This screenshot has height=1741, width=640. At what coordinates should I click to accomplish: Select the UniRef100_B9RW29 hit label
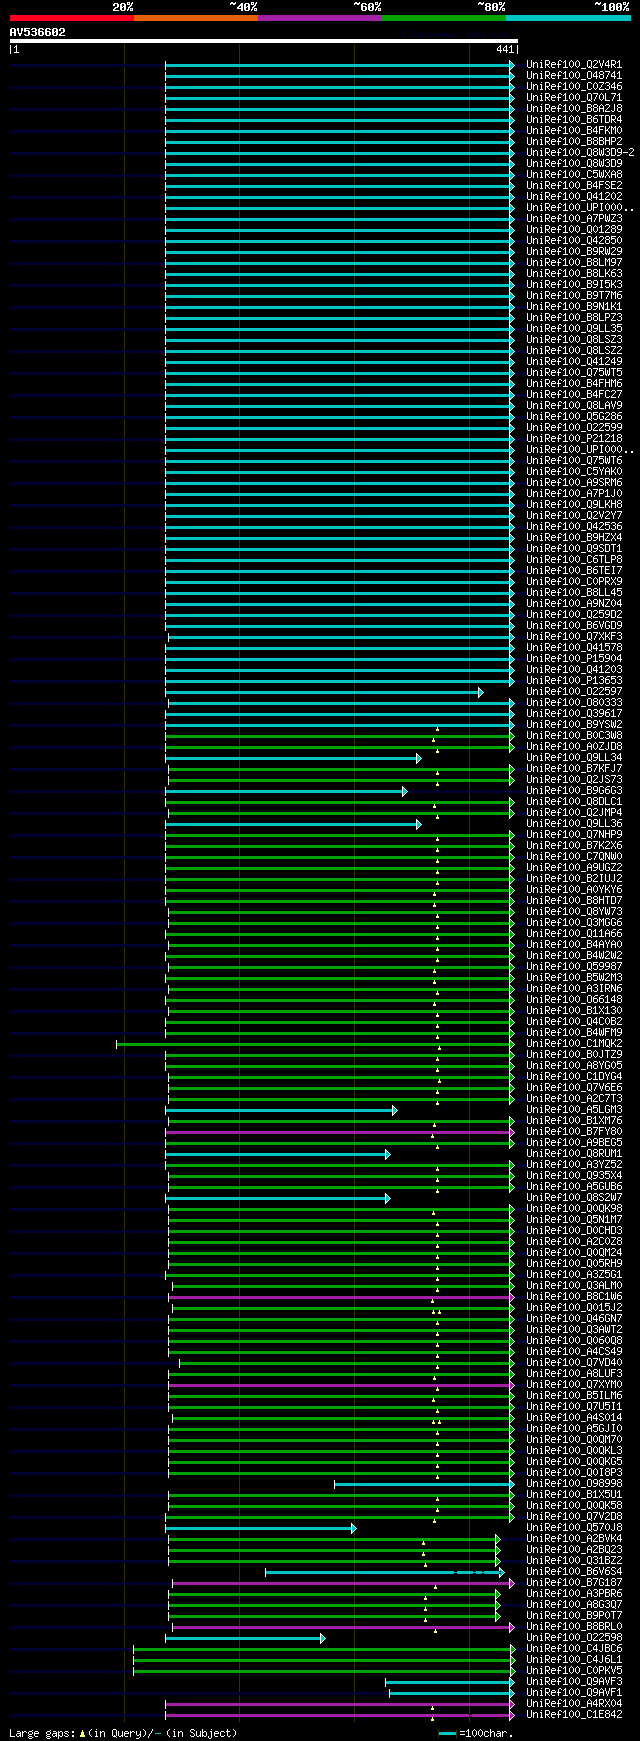(574, 251)
